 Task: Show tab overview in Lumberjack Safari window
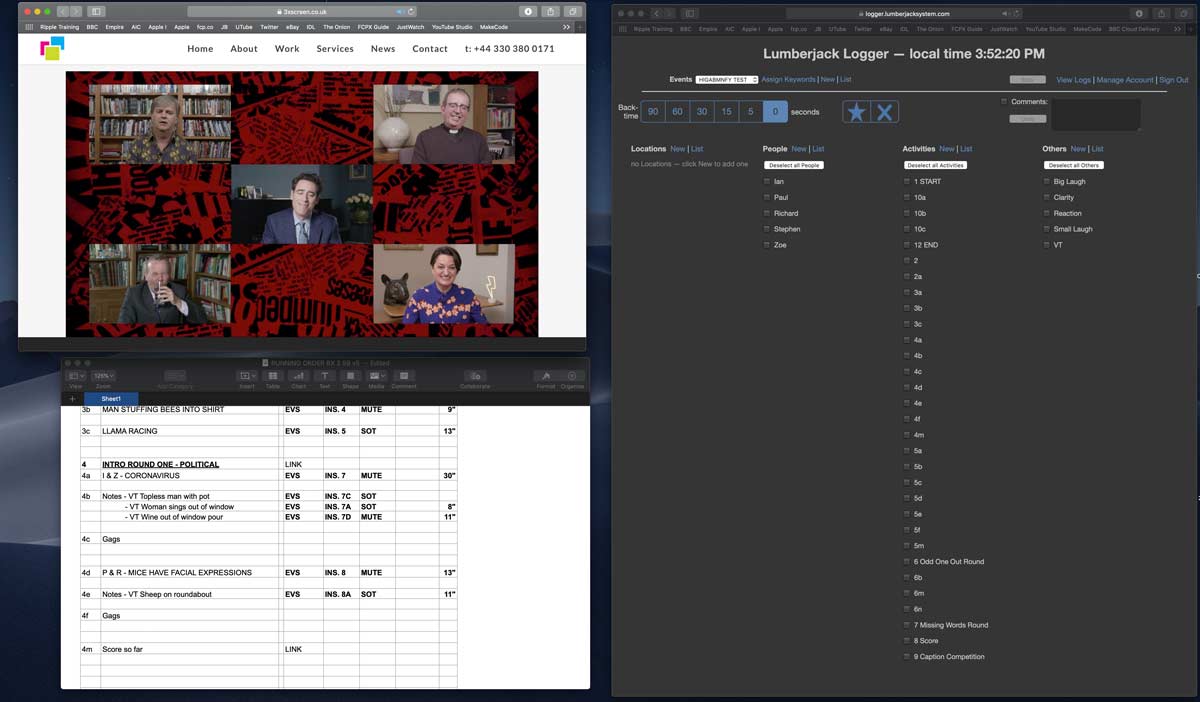tap(1183, 13)
